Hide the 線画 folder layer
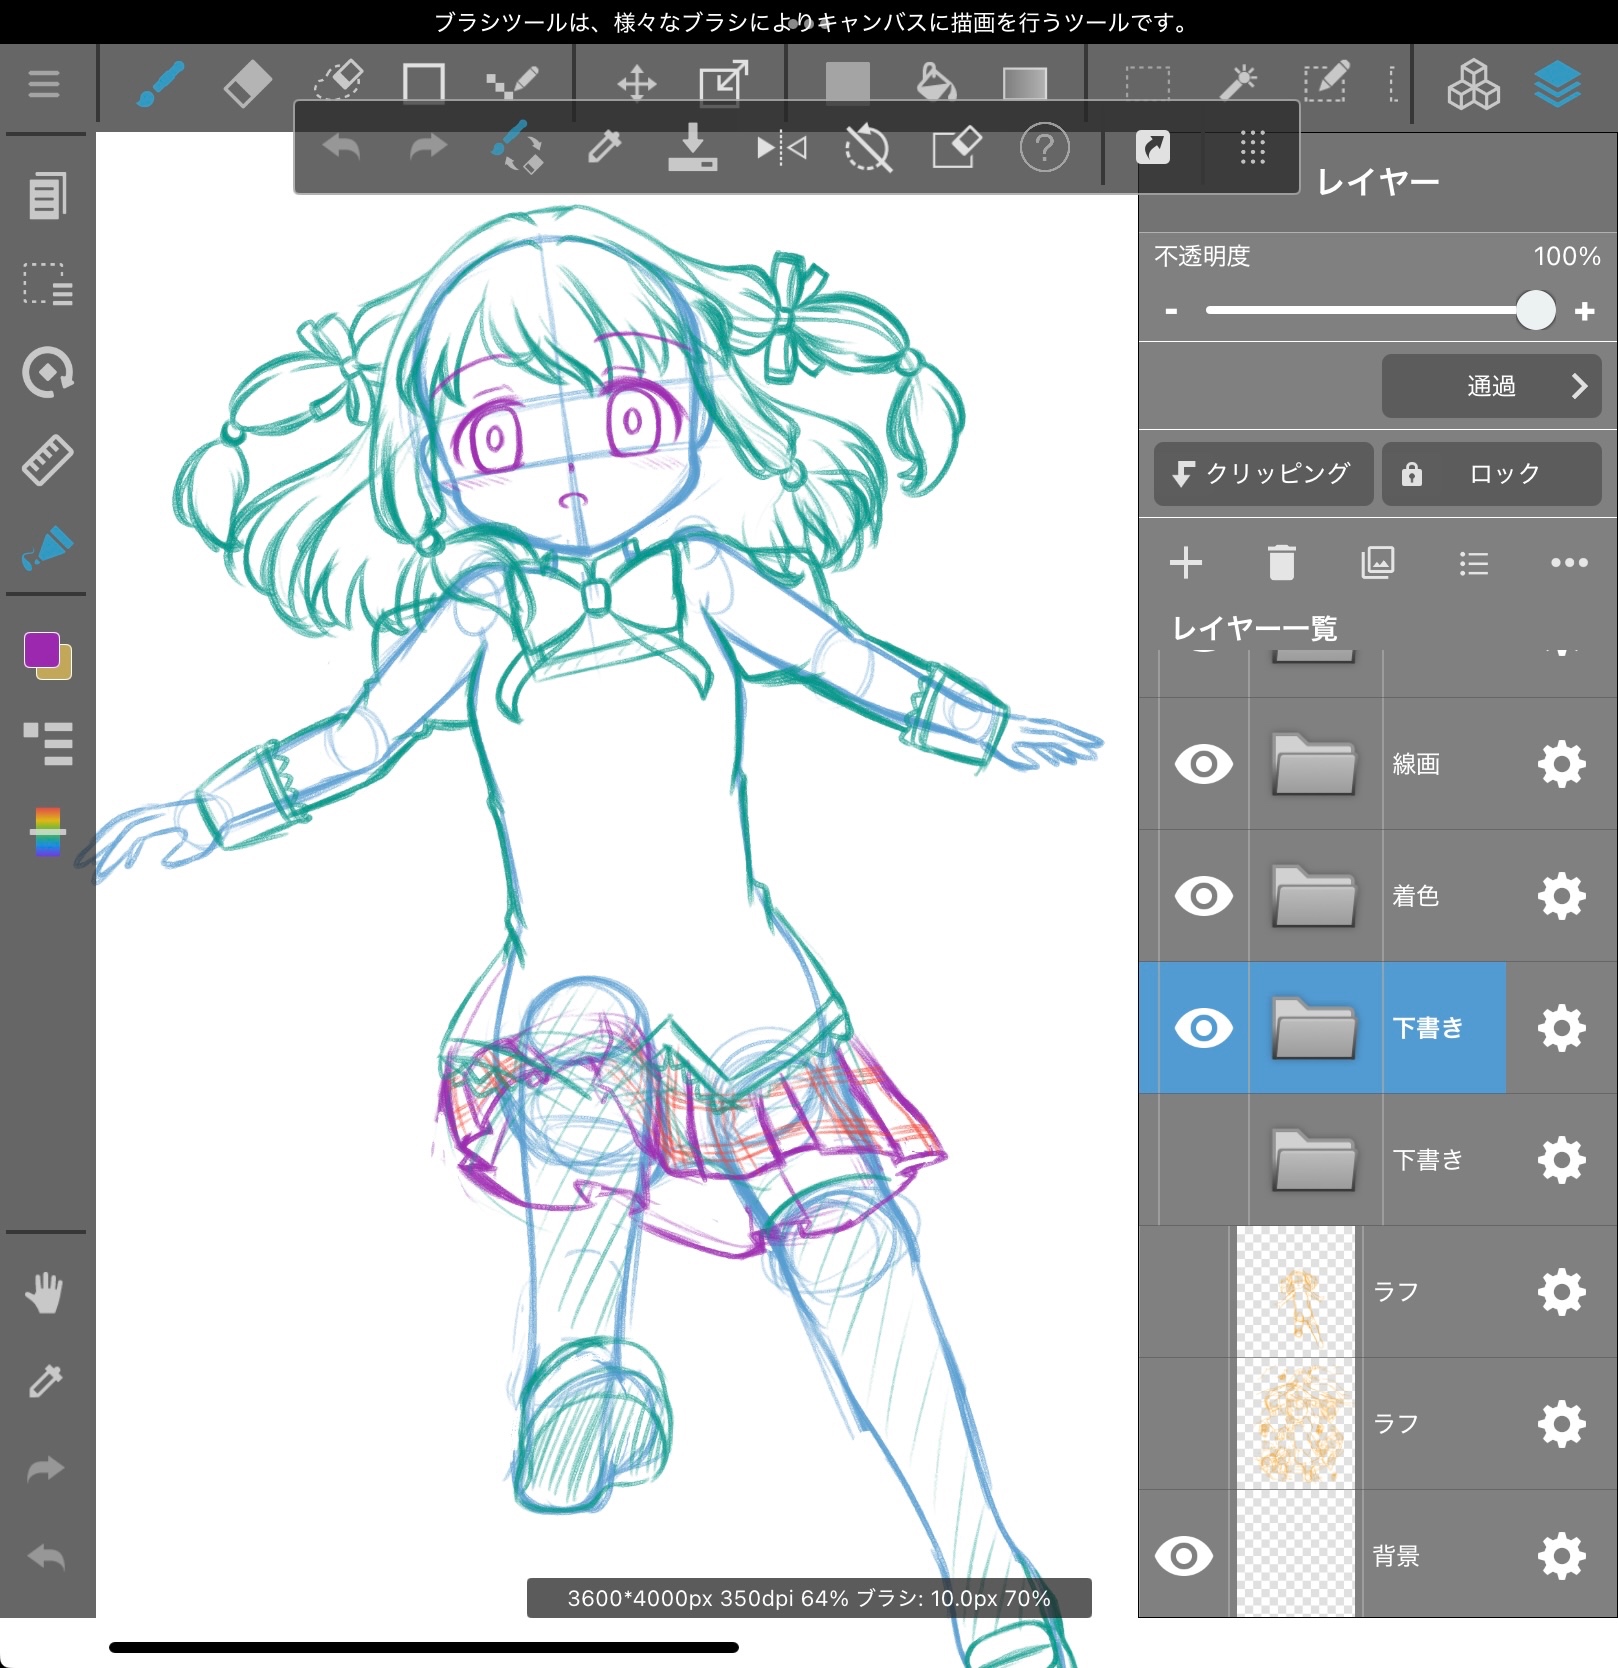The width and height of the screenshot is (1618, 1668). pos(1203,764)
